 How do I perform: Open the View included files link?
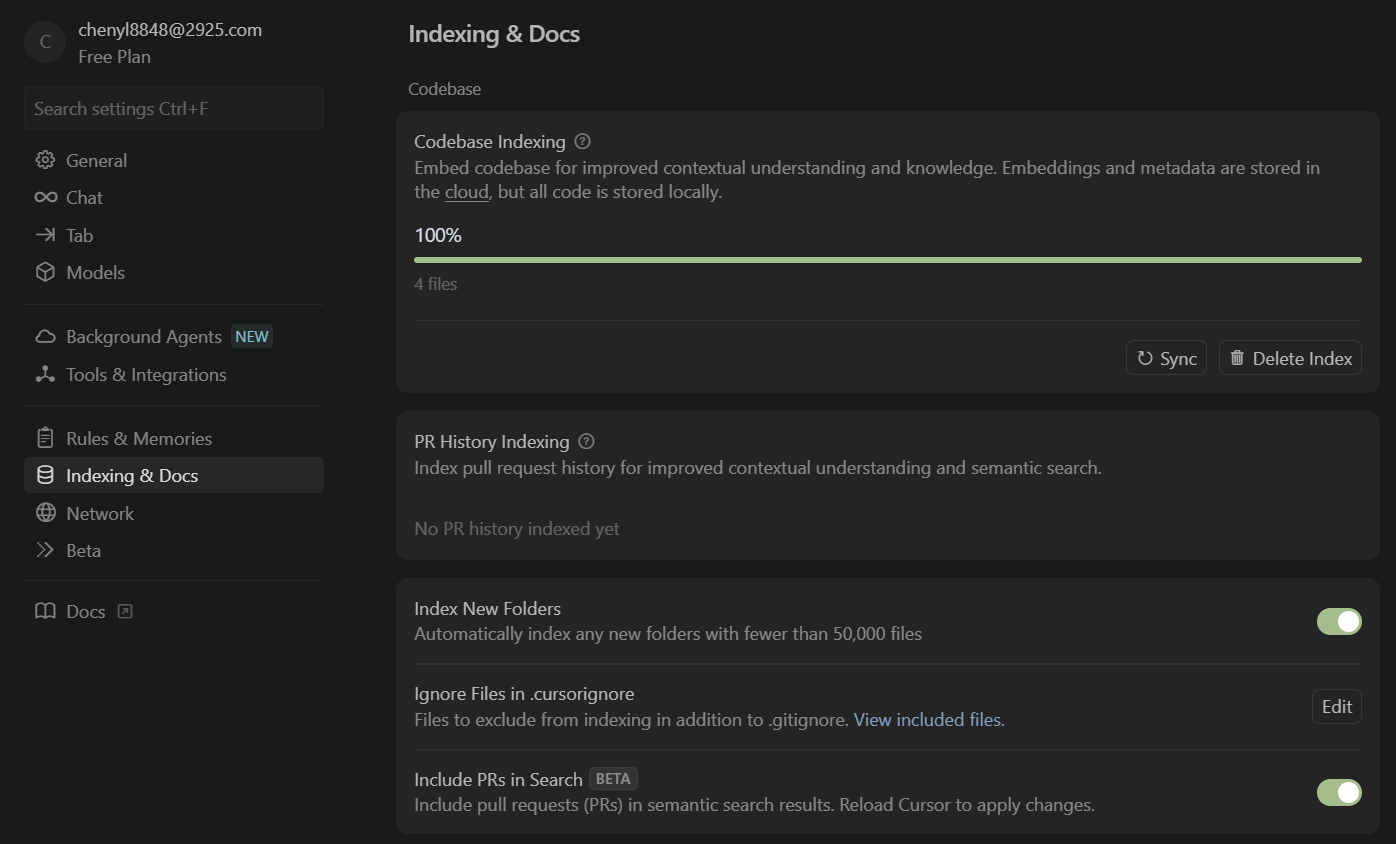[x=928, y=720]
